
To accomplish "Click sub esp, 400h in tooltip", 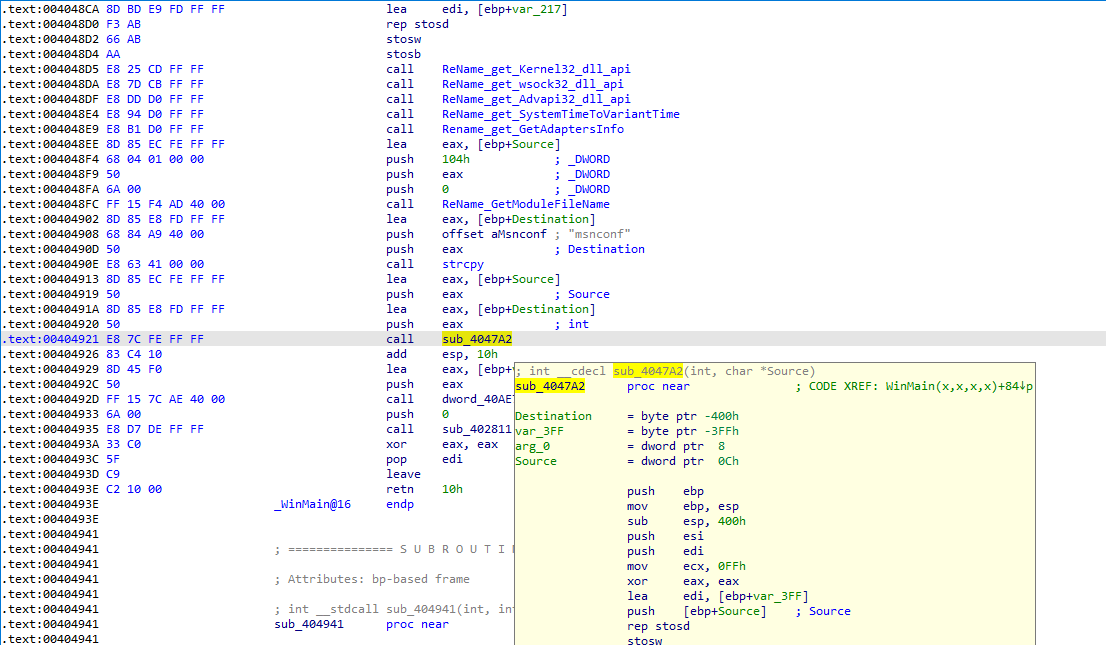I will [686, 522].
